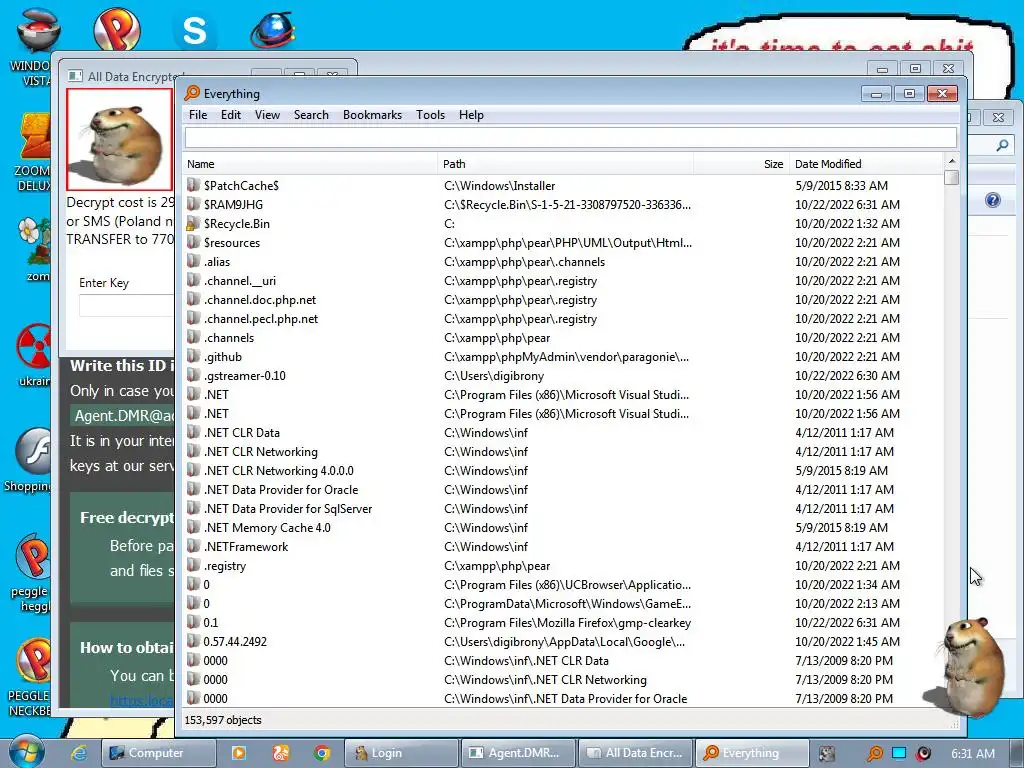The height and width of the screenshot is (768, 1024).
Task: Open the Bookmarks menu in Everything
Action: point(372,115)
